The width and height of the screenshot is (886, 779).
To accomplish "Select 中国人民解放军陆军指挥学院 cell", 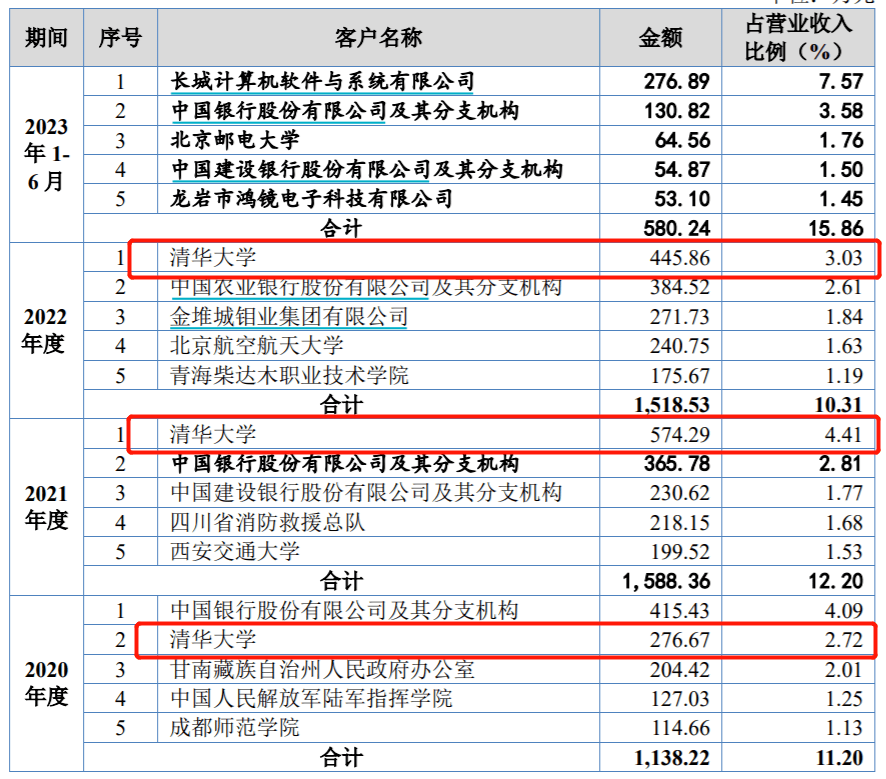I will click(x=378, y=699).
